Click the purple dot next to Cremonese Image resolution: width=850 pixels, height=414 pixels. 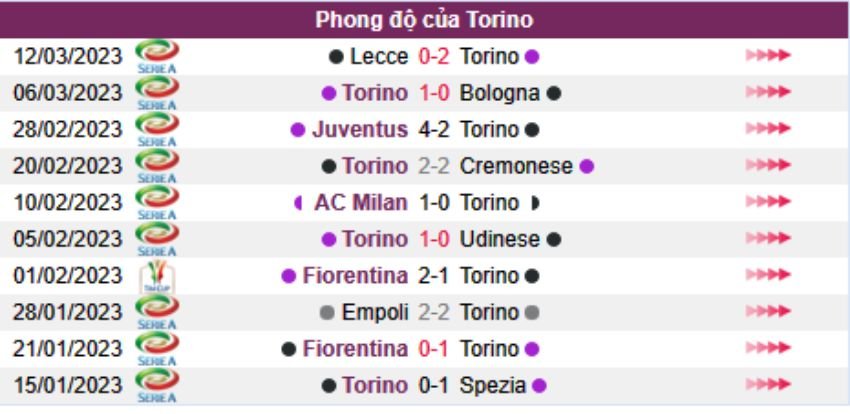click(x=587, y=166)
